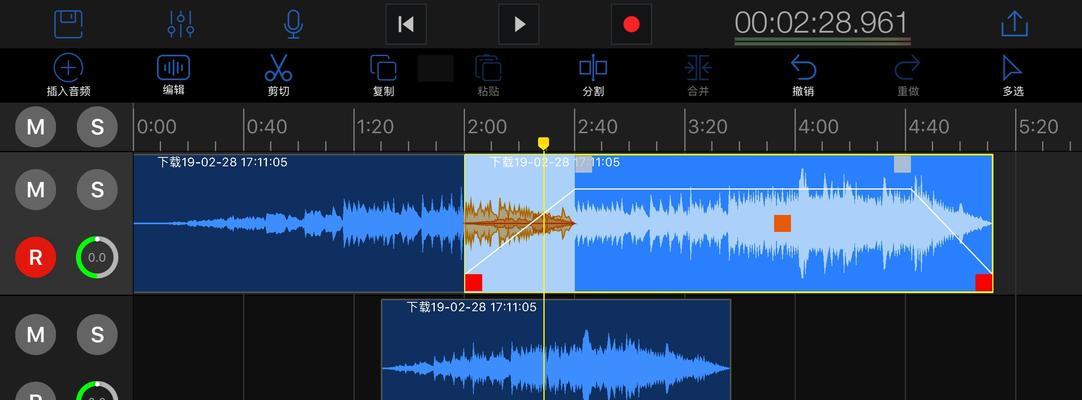1082x400 pixels.
Task: Tap the save project floppy disk icon
Action: tap(69, 24)
